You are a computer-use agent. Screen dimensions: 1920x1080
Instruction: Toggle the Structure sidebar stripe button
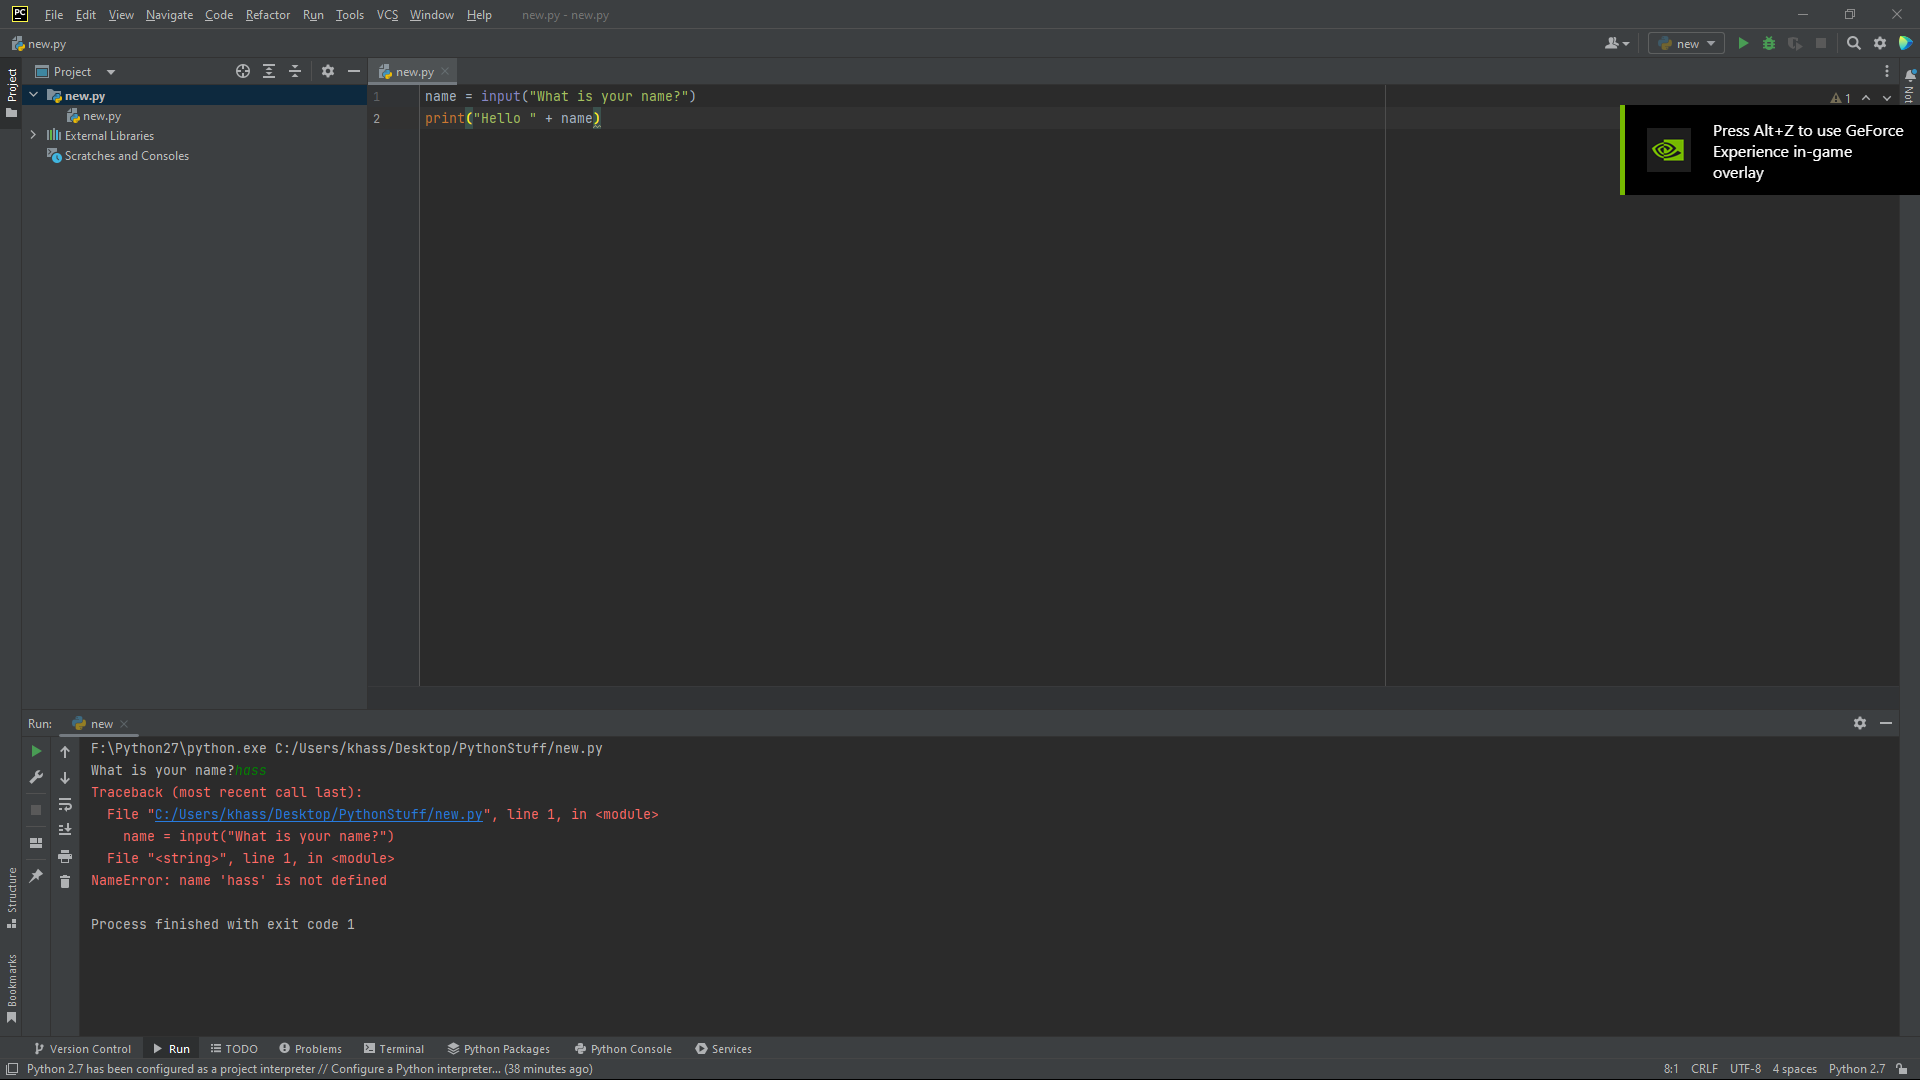coord(11,897)
